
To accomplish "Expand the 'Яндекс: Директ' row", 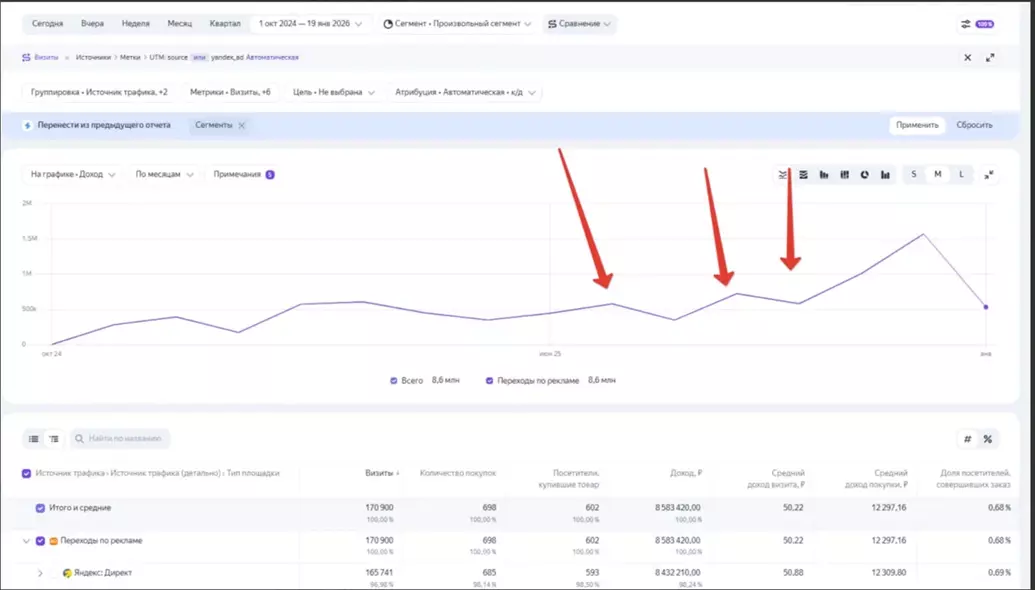I will click(40, 573).
